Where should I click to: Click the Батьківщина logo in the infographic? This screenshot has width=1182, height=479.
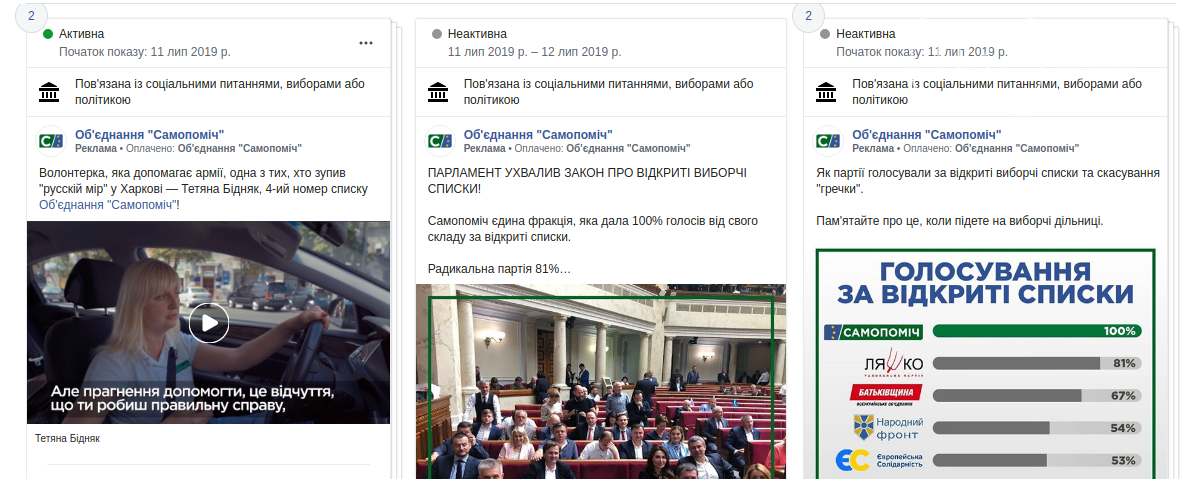coord(886,395)
